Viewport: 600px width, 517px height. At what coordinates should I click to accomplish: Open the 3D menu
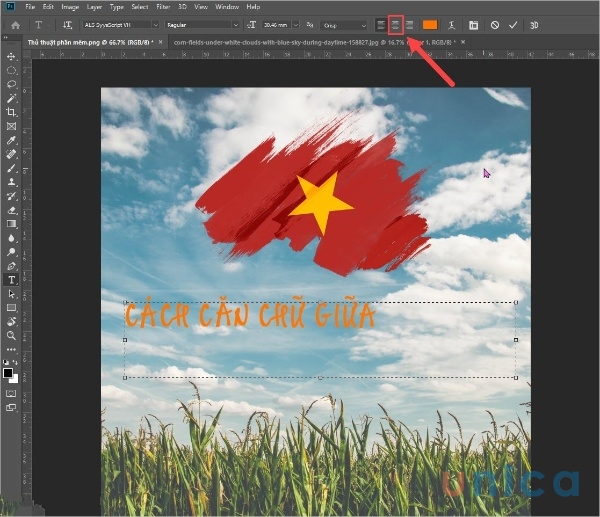pos(183,7)
